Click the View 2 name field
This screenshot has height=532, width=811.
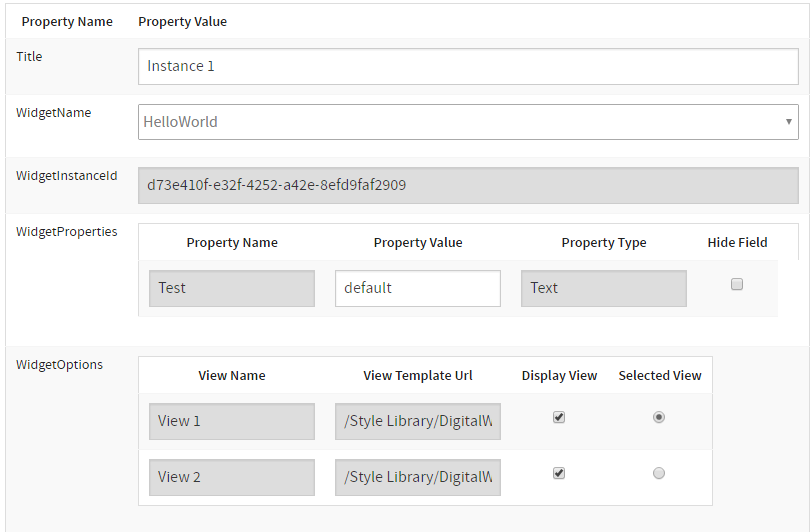(x=232, y=477)
